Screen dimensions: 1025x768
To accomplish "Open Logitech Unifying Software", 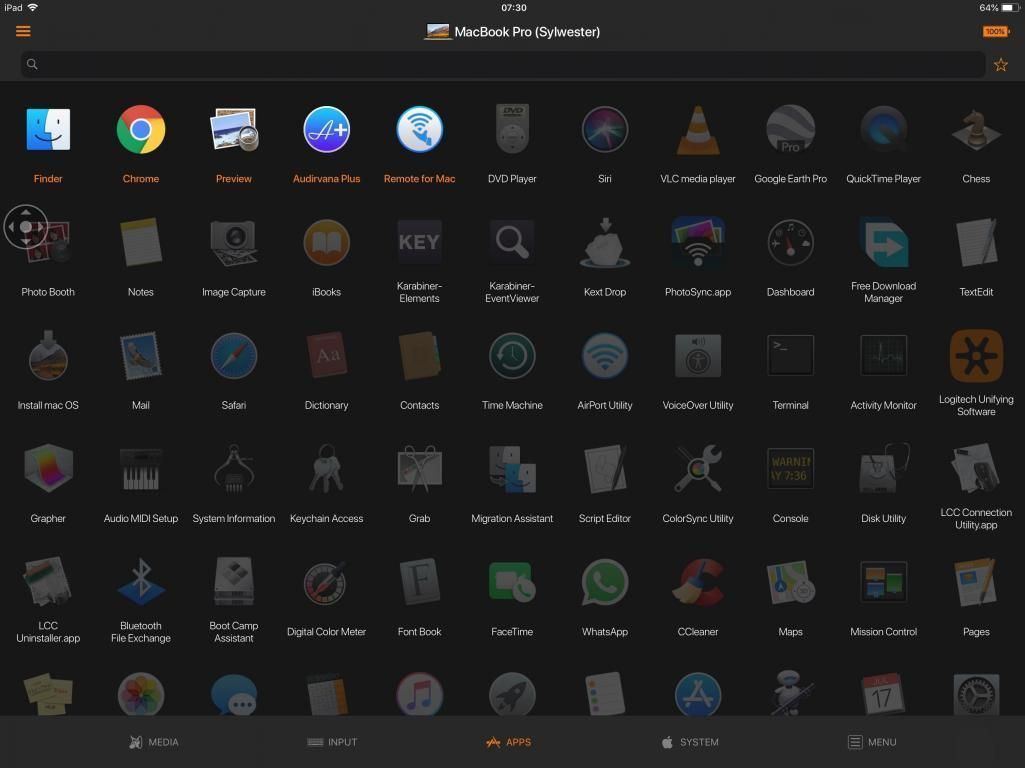I will (x=976, y=356).
